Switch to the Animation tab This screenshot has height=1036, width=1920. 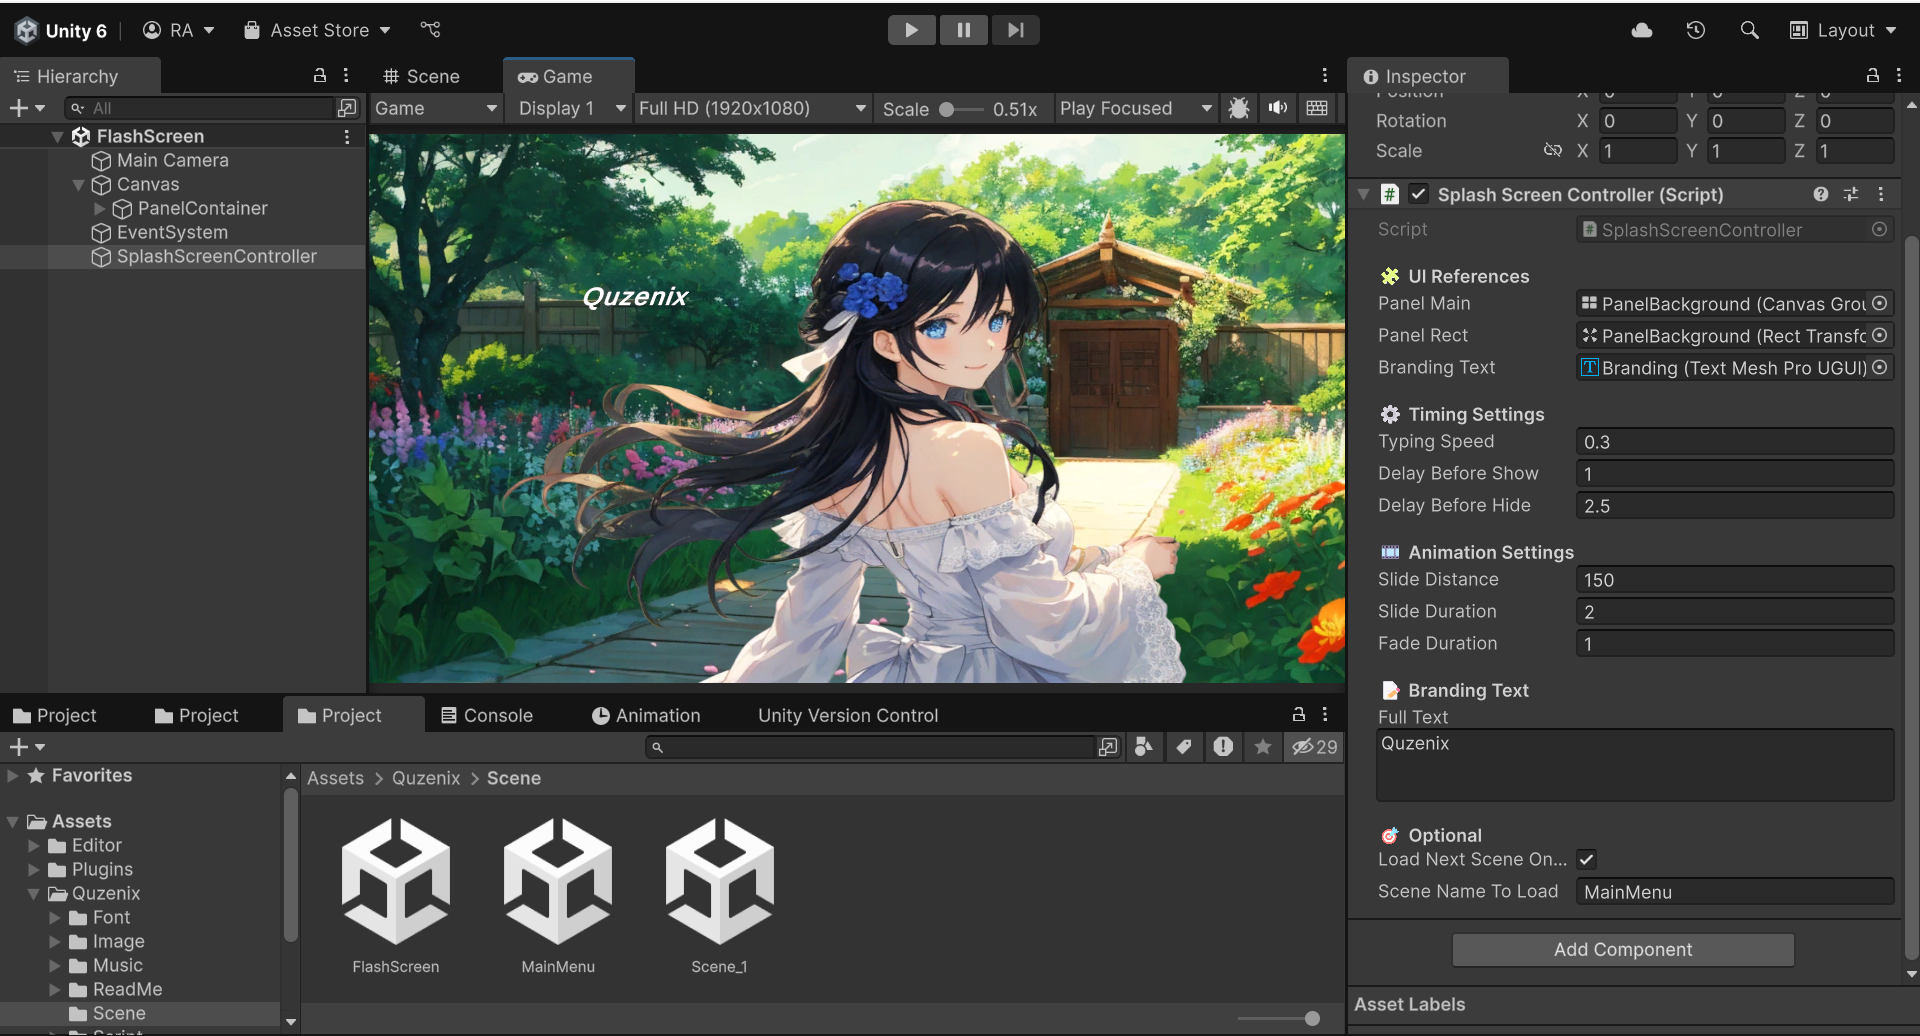click(646, 715)
